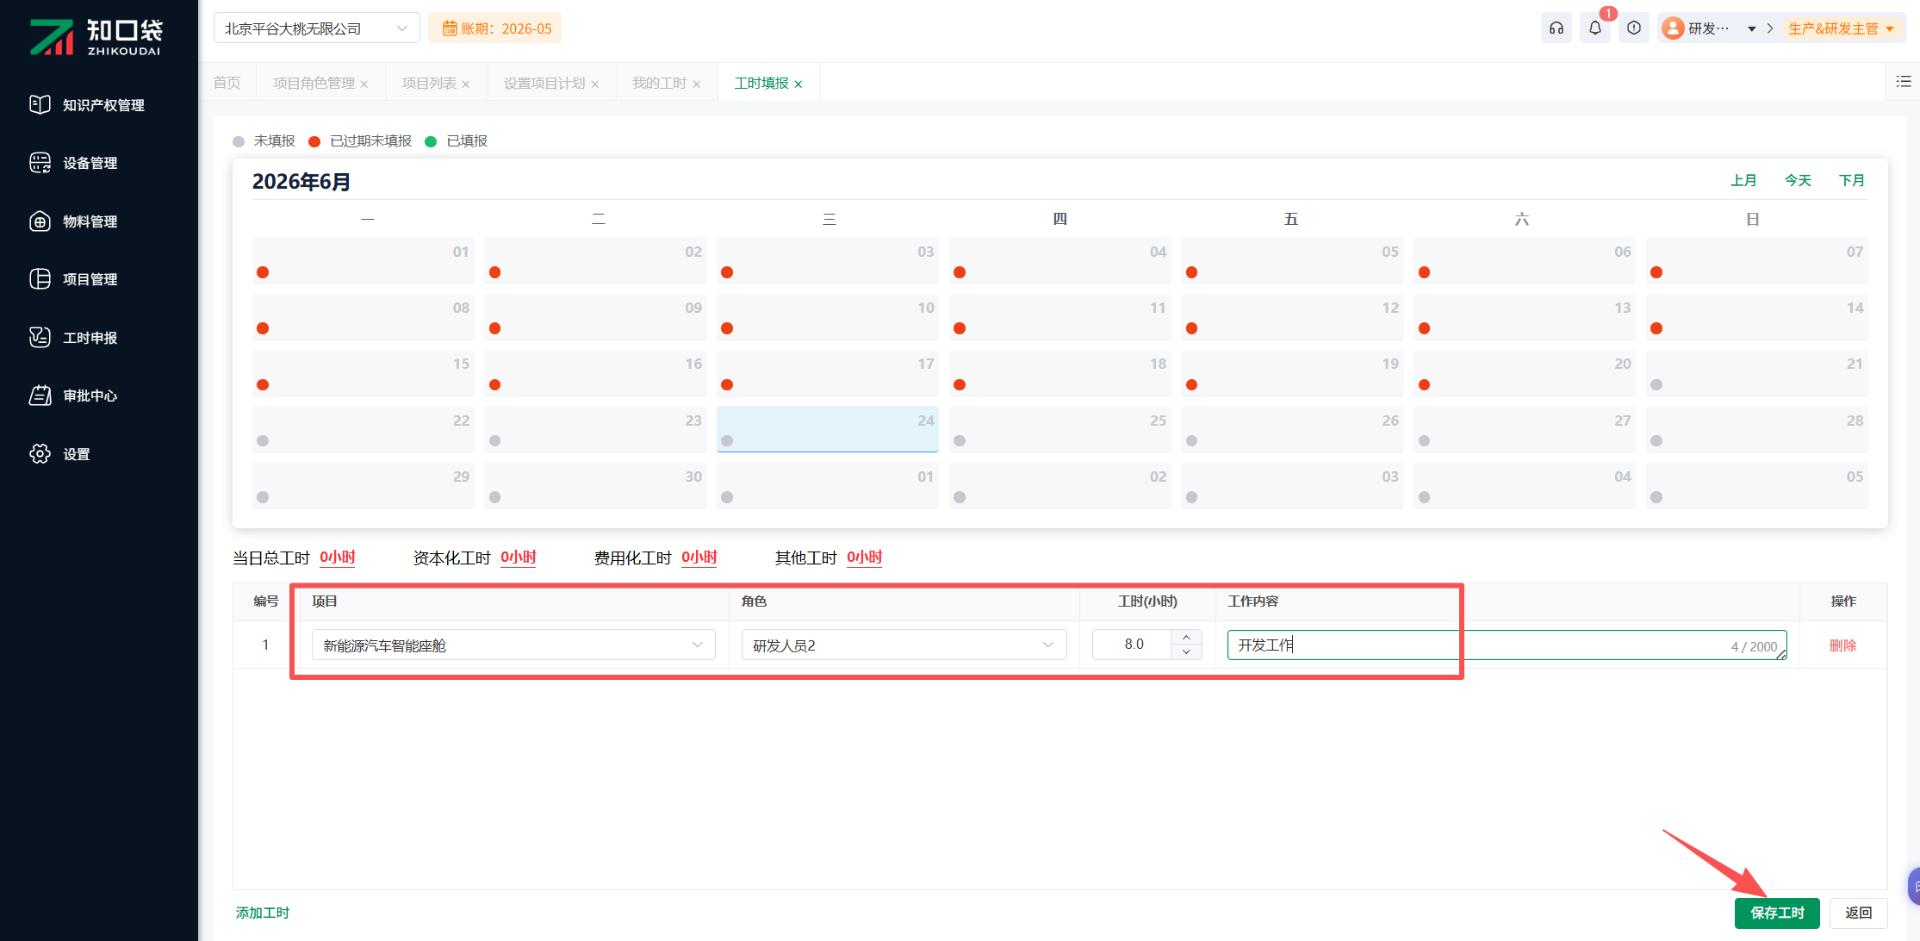Open the 项目 dropdown for row 1

coord(514,645)
